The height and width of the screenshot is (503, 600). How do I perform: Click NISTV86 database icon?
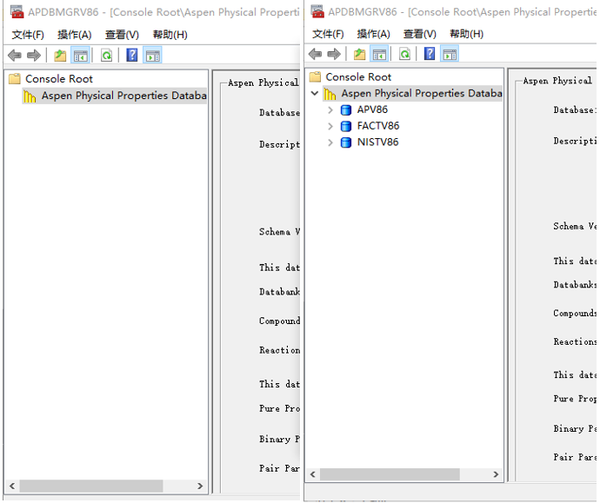point(346,143)
